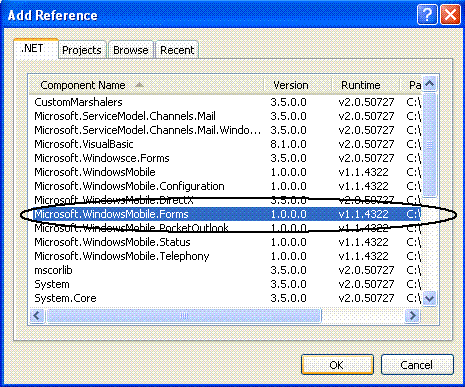Image resolution: width=465 pixels, height=387 pixels.
Task: Click the scroll left arrow
Action: (37, 315)
